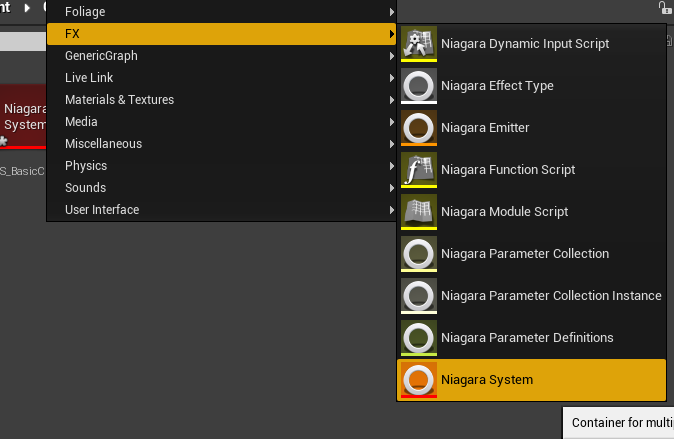Expand the Materials & Textures arrow
Image resolution: width=674 pixels, height=439 pixels.
(392, 100)
